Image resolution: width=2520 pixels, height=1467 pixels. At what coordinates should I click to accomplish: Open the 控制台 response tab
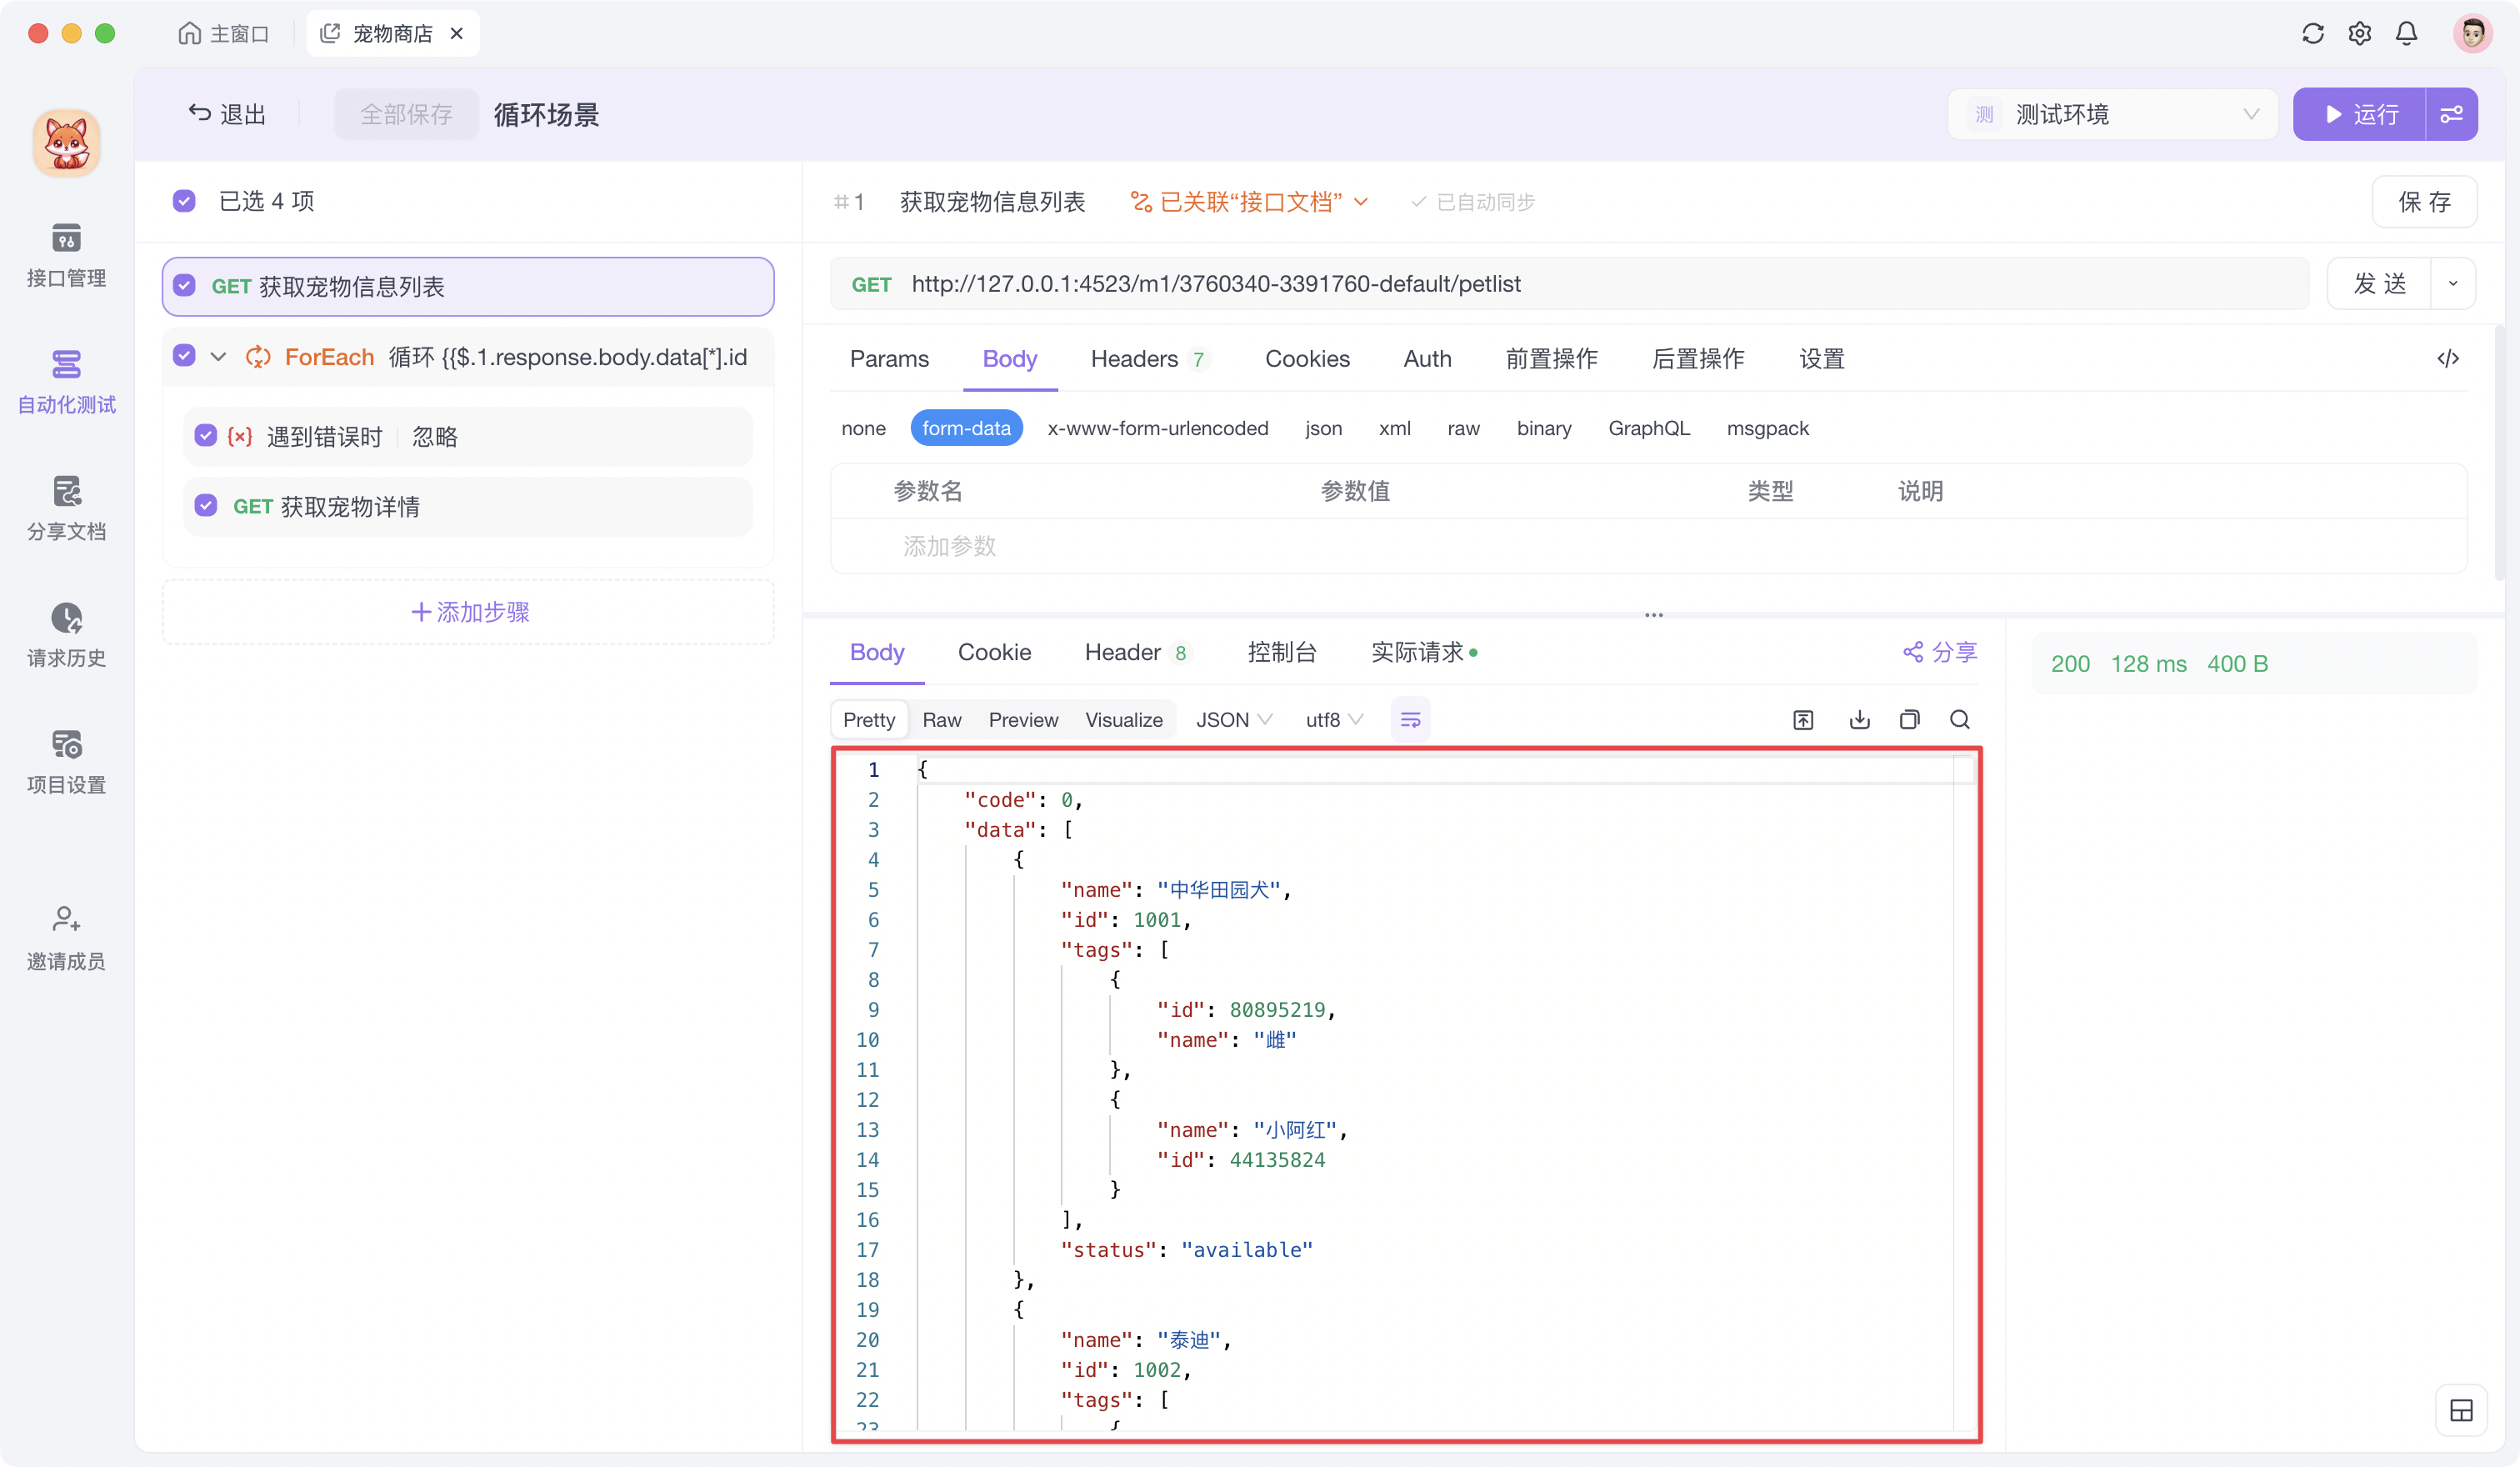pos(1281,652)
